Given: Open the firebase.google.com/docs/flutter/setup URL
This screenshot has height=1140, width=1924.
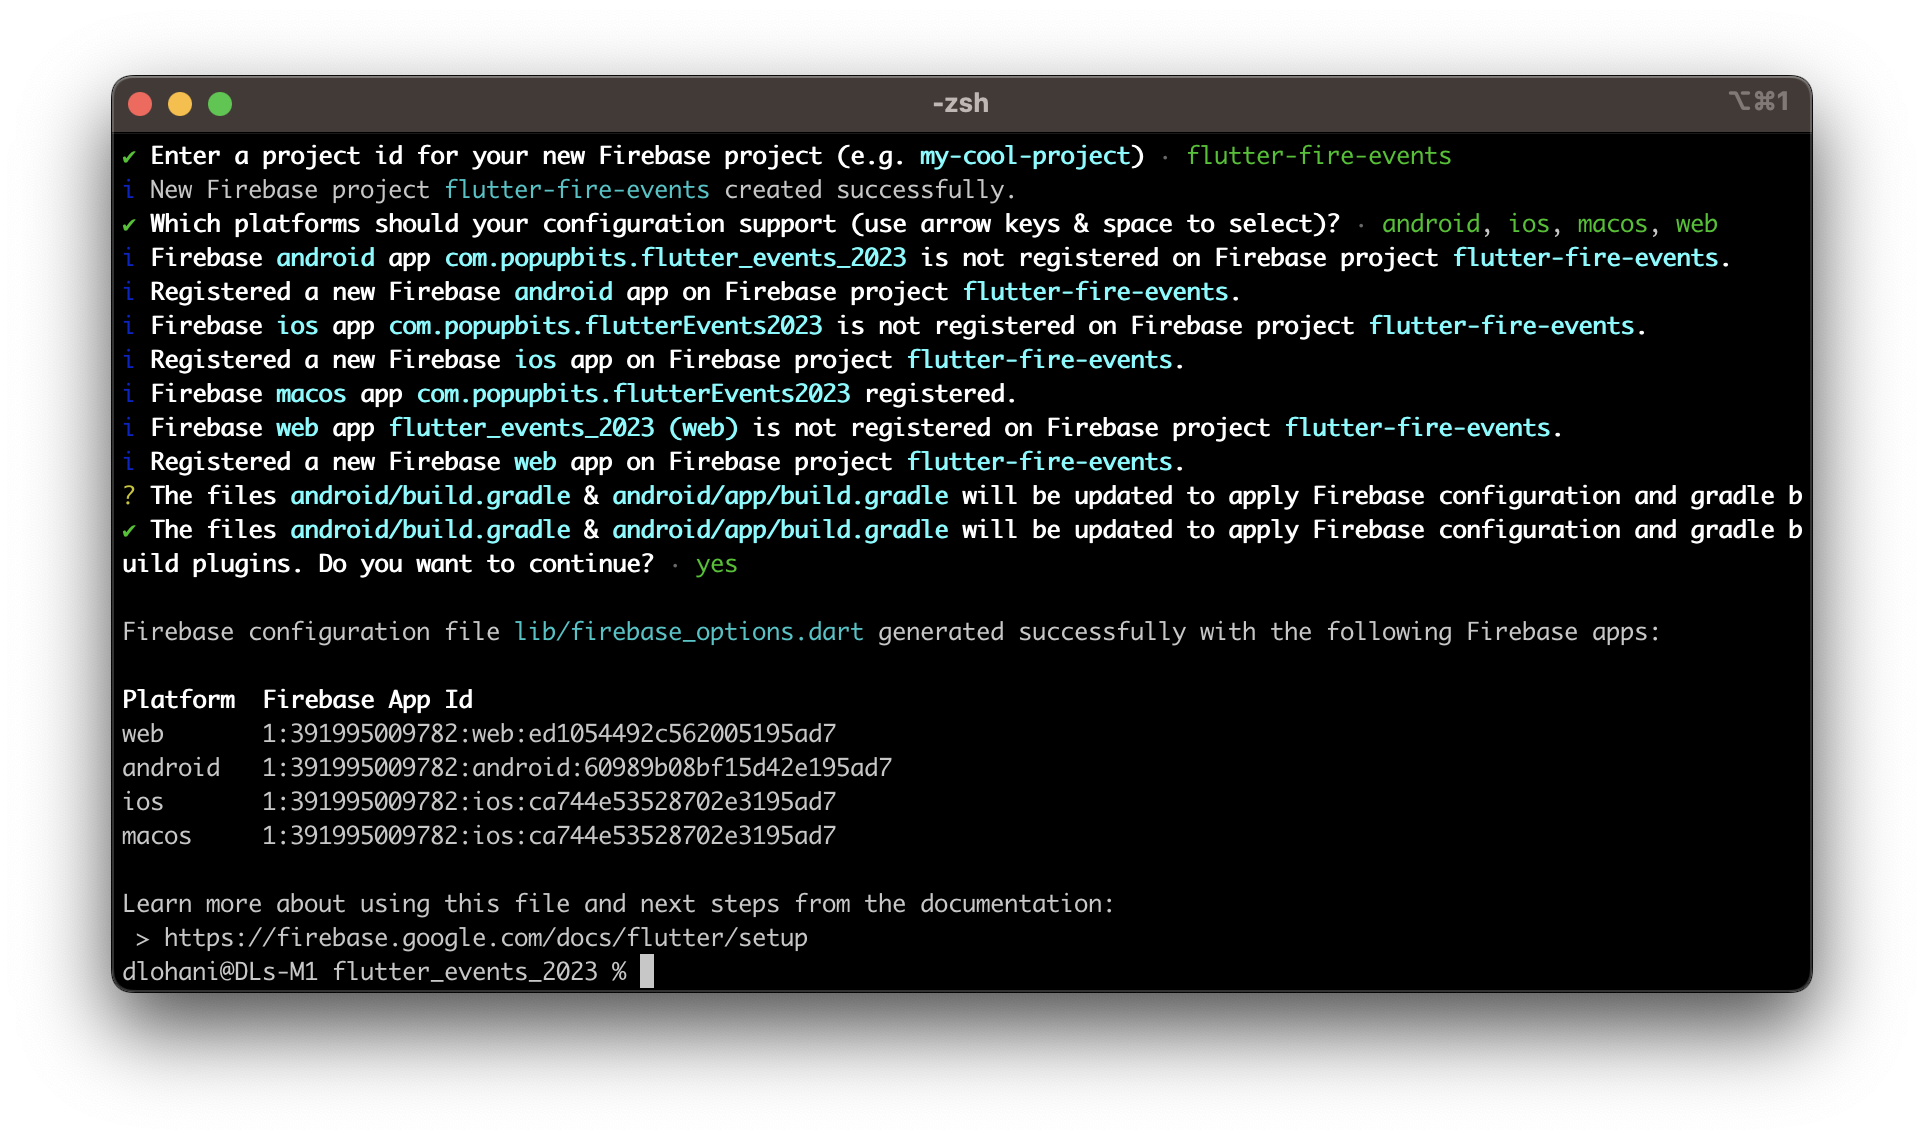Looking at the screenshot, I should point(486,938).
